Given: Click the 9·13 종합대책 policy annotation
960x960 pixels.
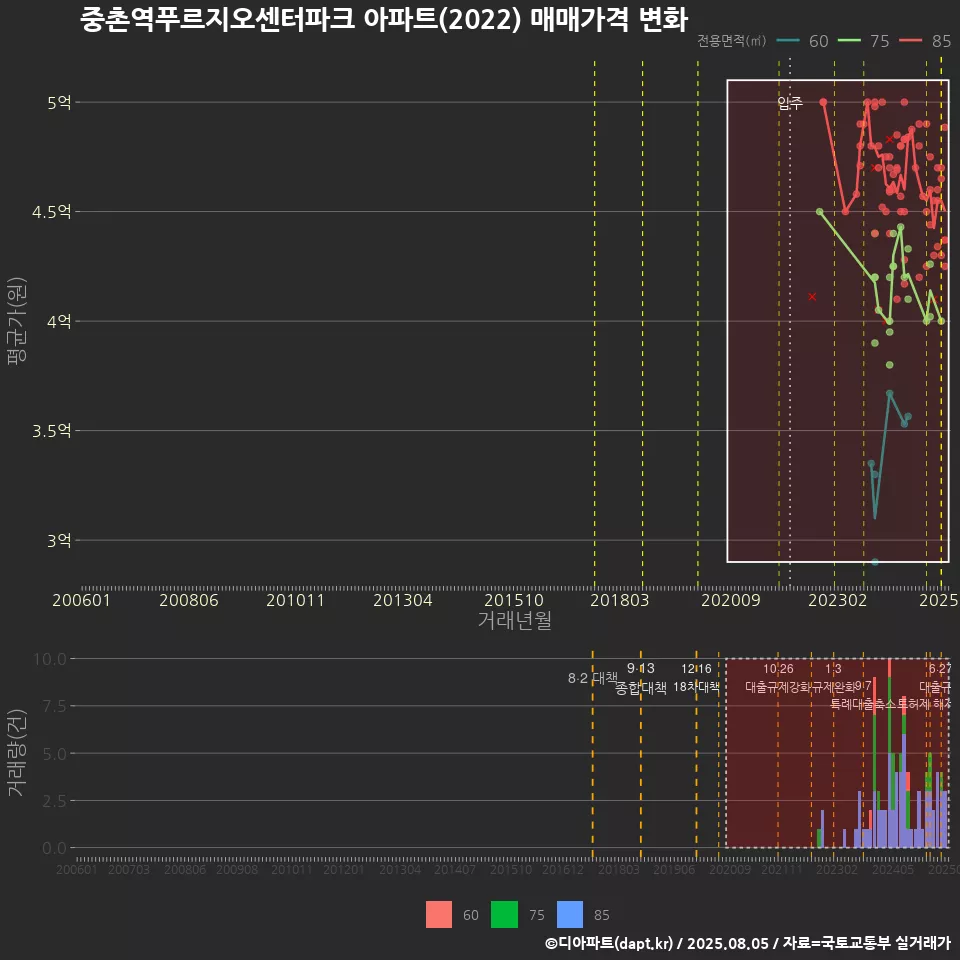Looking at the screenshot, I should (640, 678).
